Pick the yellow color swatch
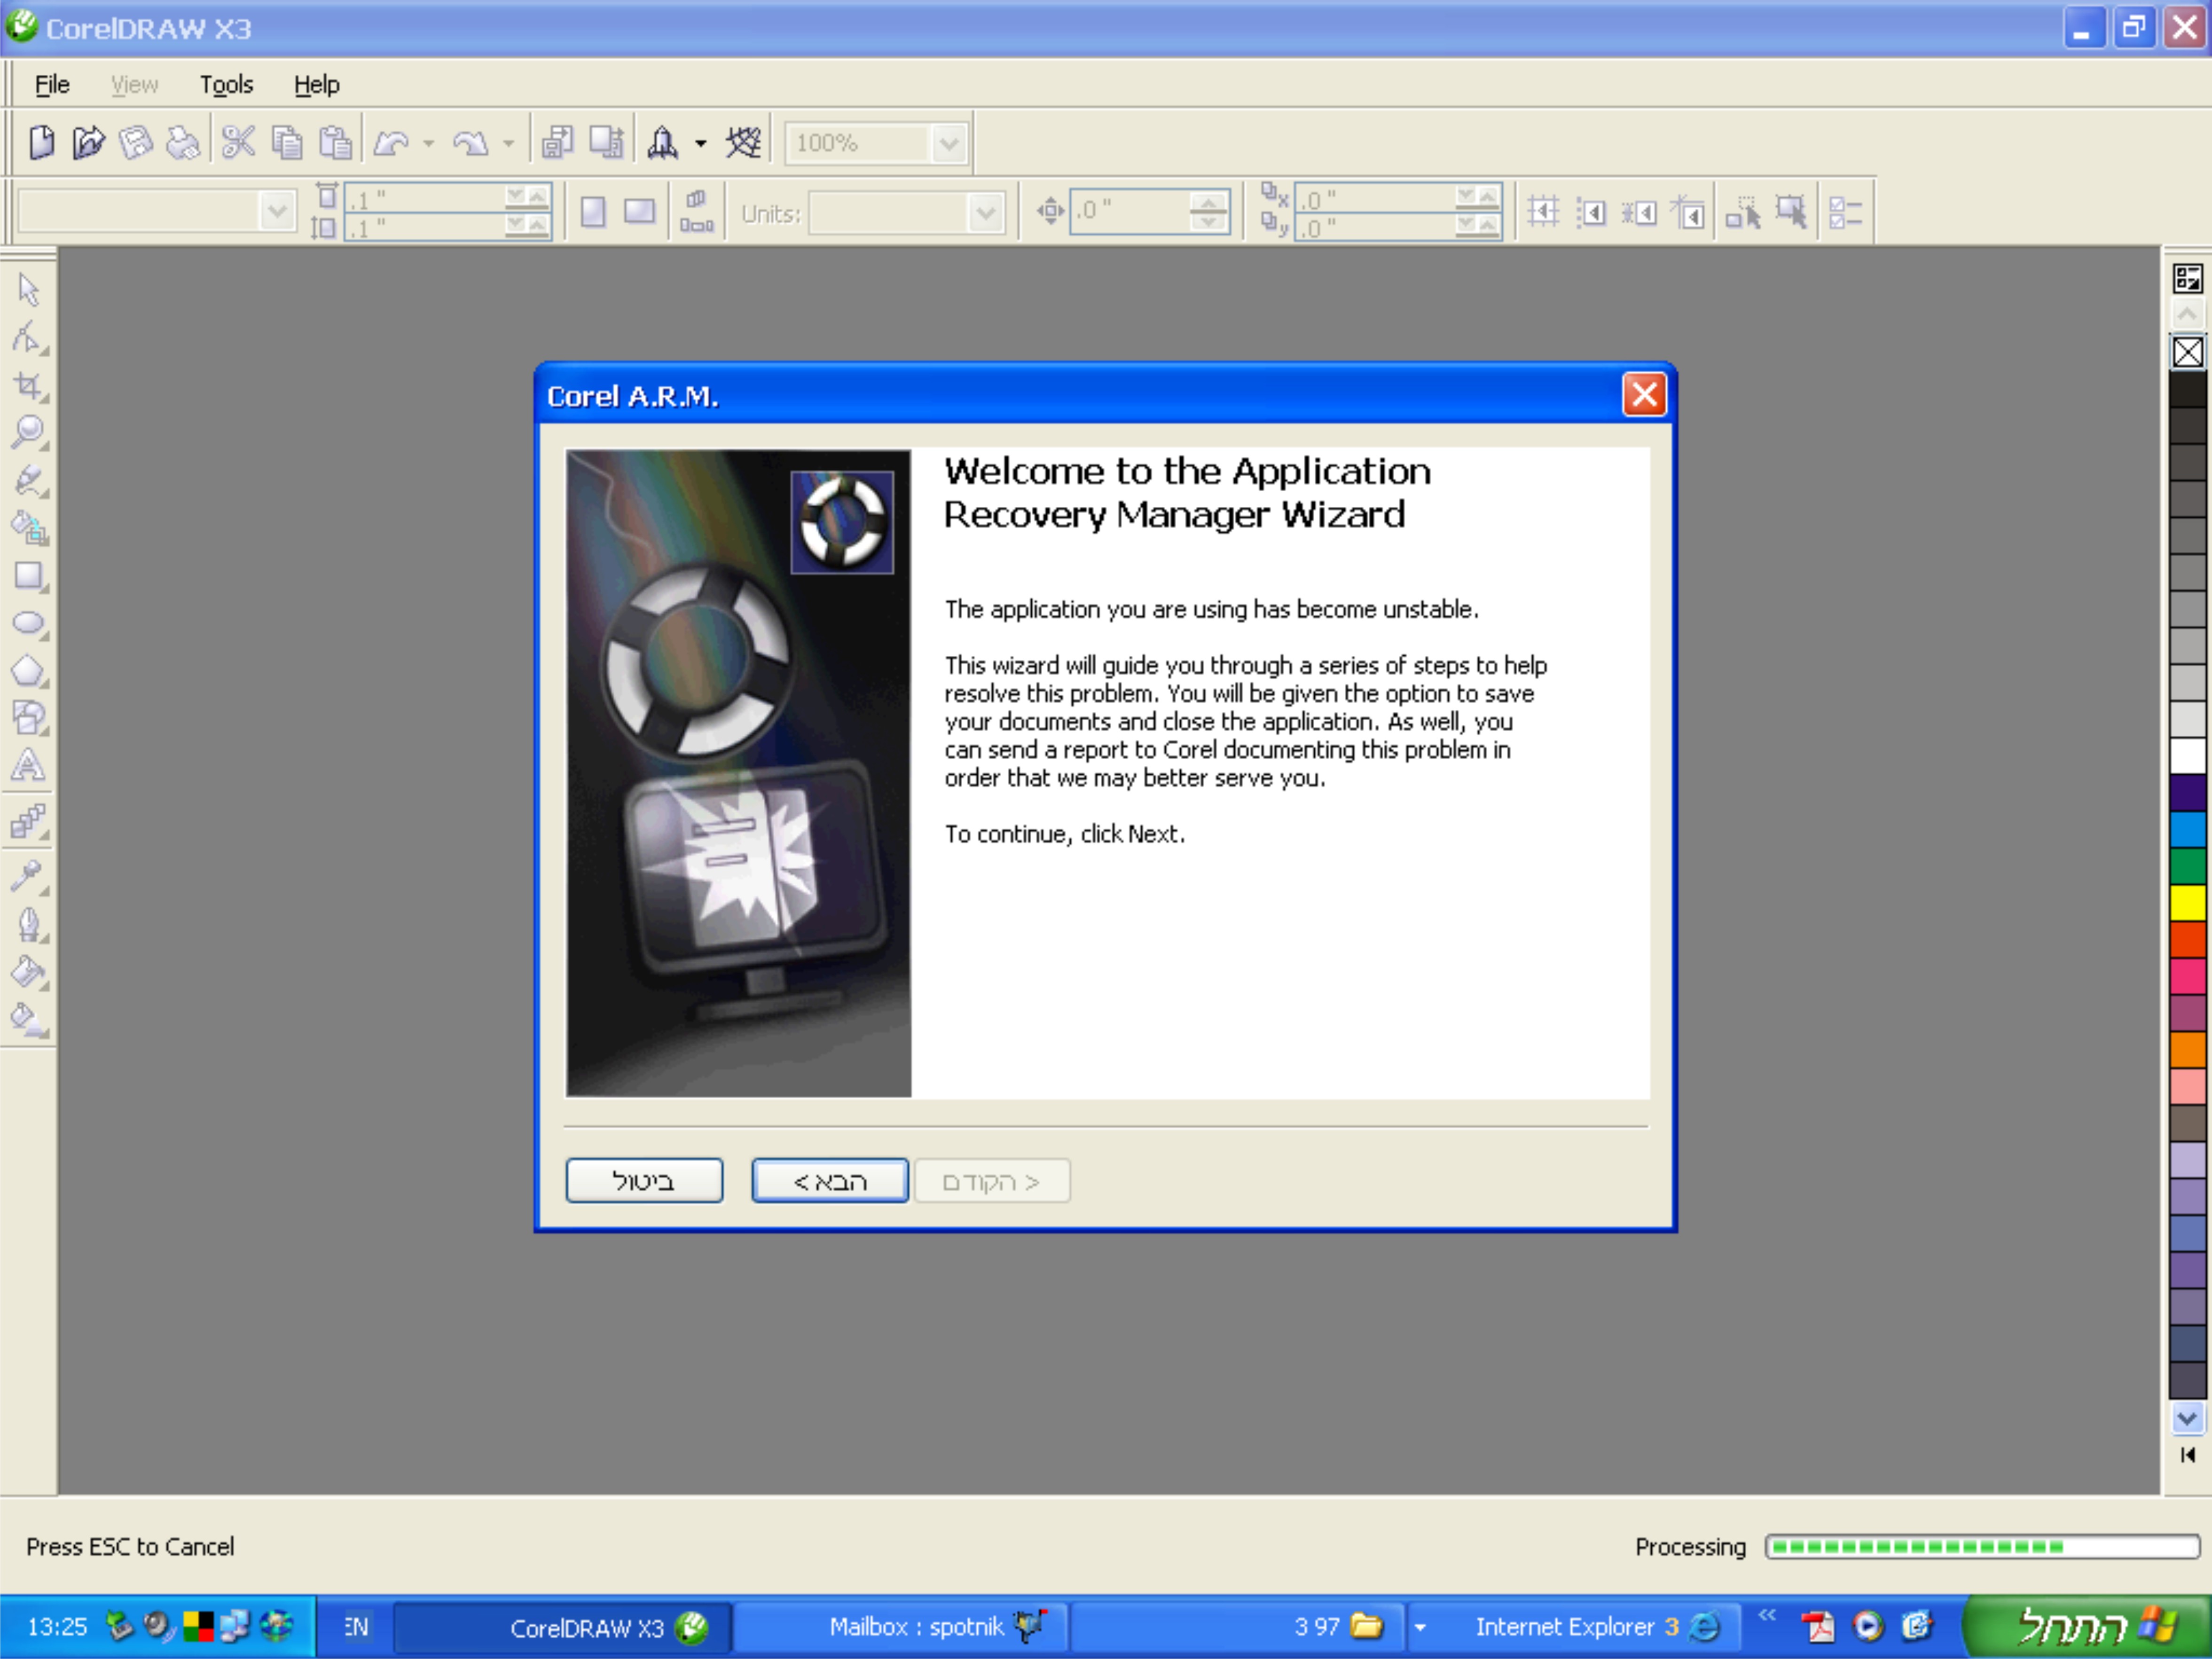The width and height of the screenshot is (2212, 1659). (2187, 902)
